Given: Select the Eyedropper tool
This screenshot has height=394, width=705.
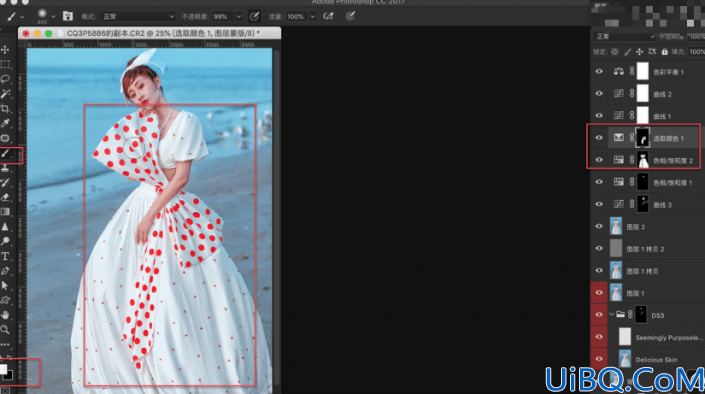Looking at the screenshot, I should coord(5,123).
